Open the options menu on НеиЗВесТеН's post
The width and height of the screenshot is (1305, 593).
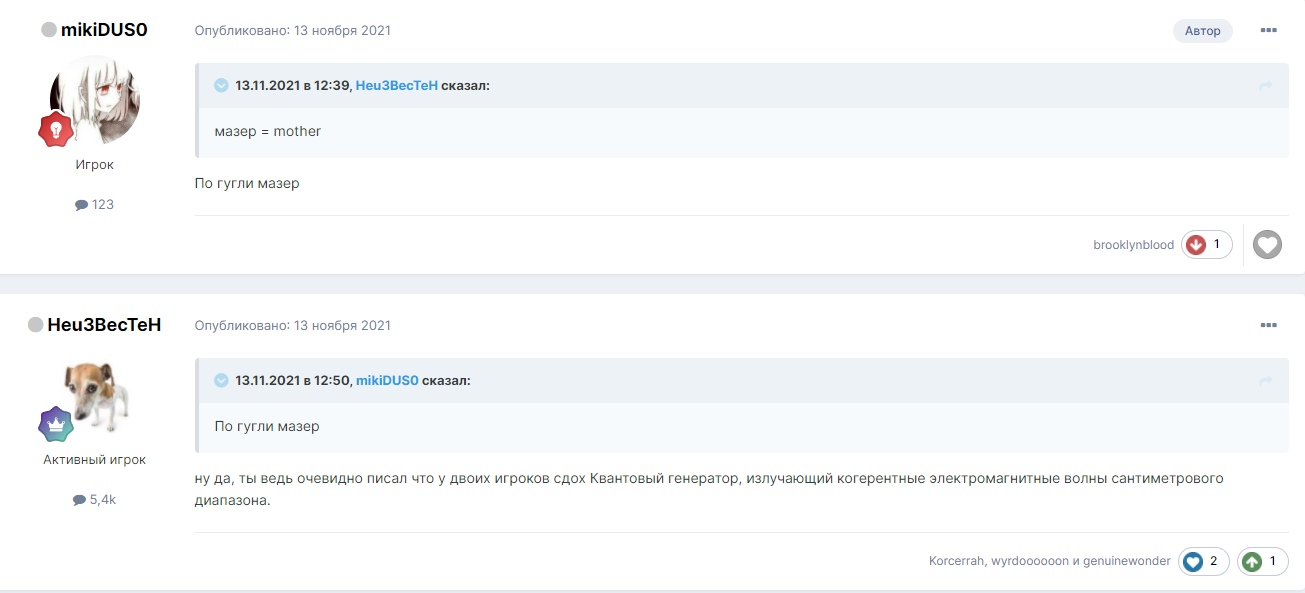(x=1268, y=326)
